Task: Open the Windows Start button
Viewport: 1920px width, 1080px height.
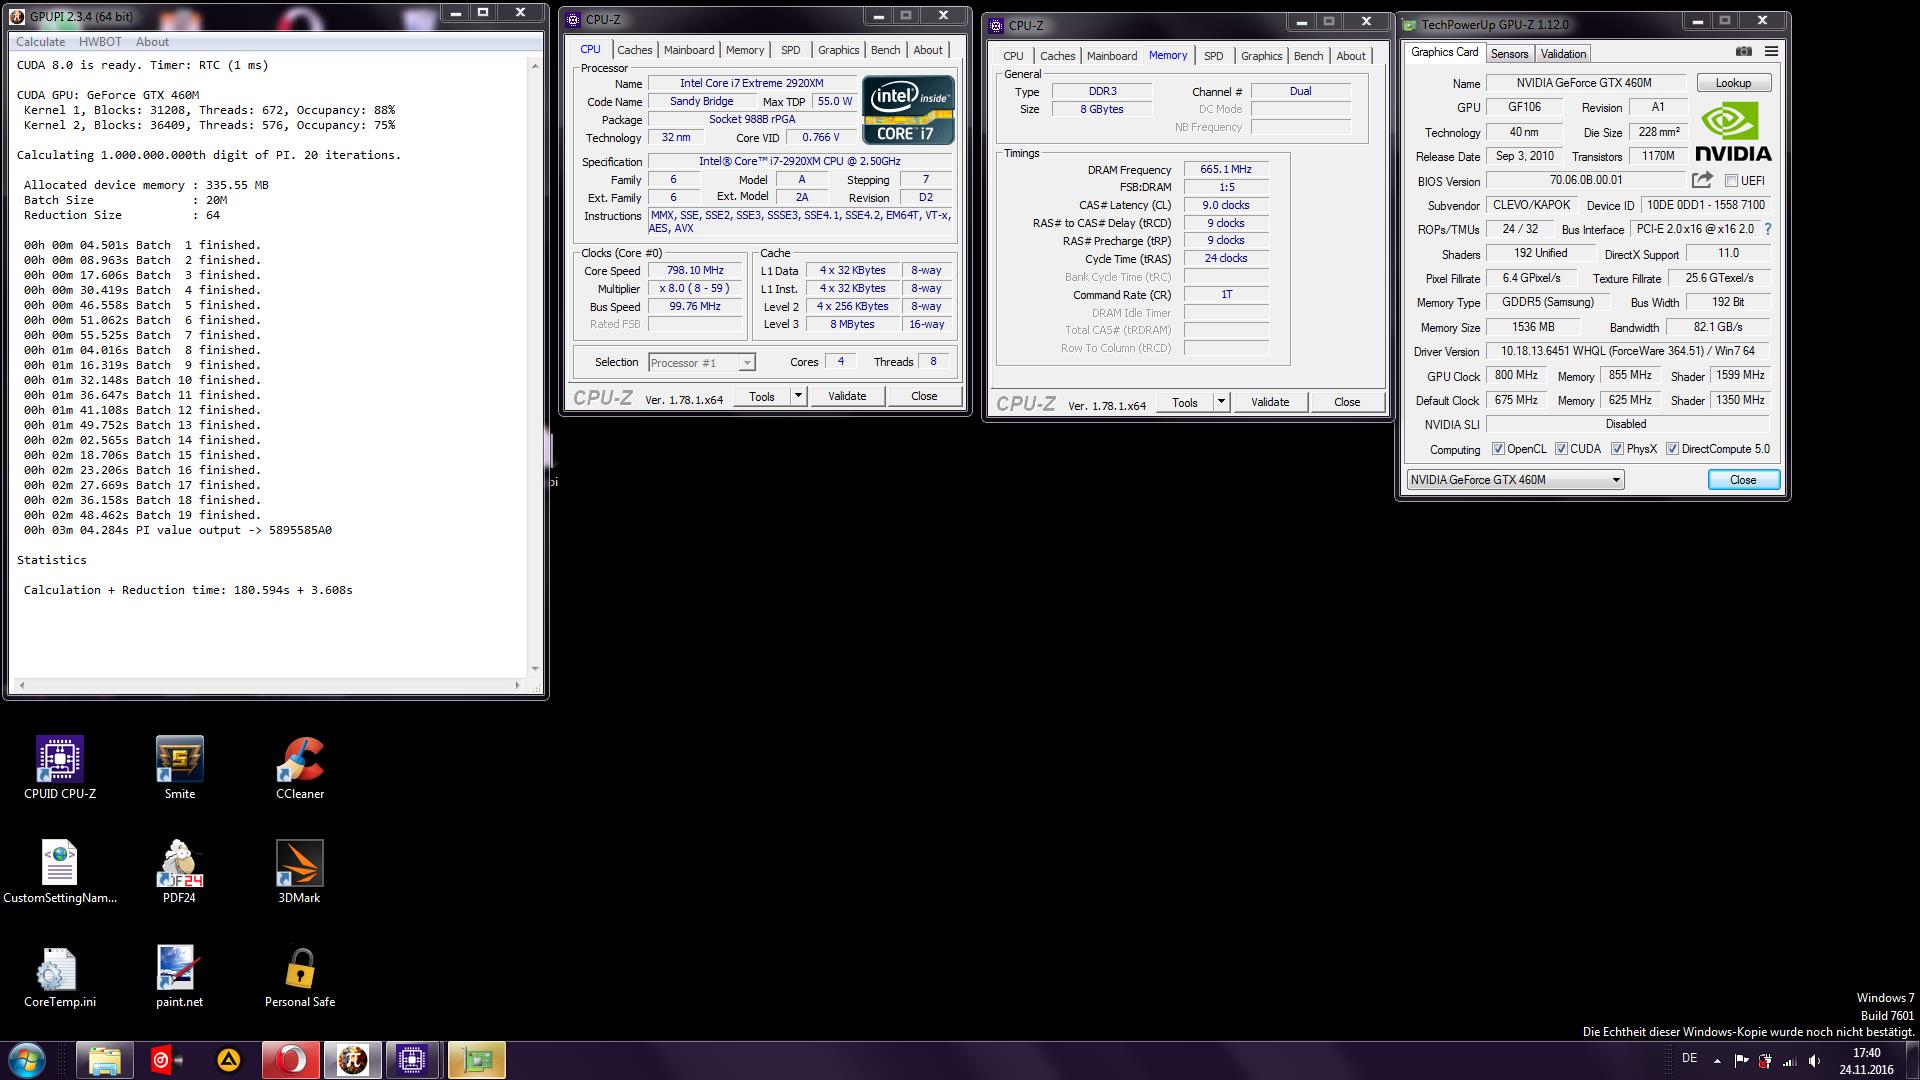Action: pos(26,1060)
